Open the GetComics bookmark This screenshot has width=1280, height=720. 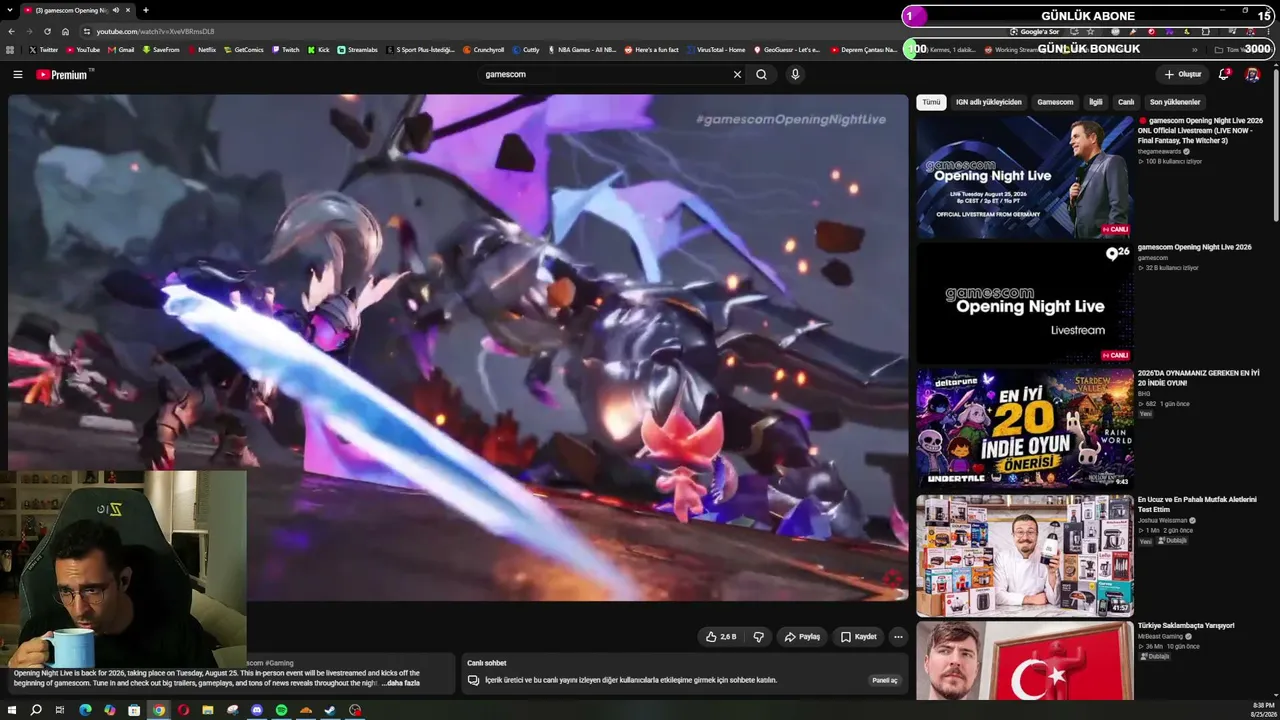pos(243,50)
